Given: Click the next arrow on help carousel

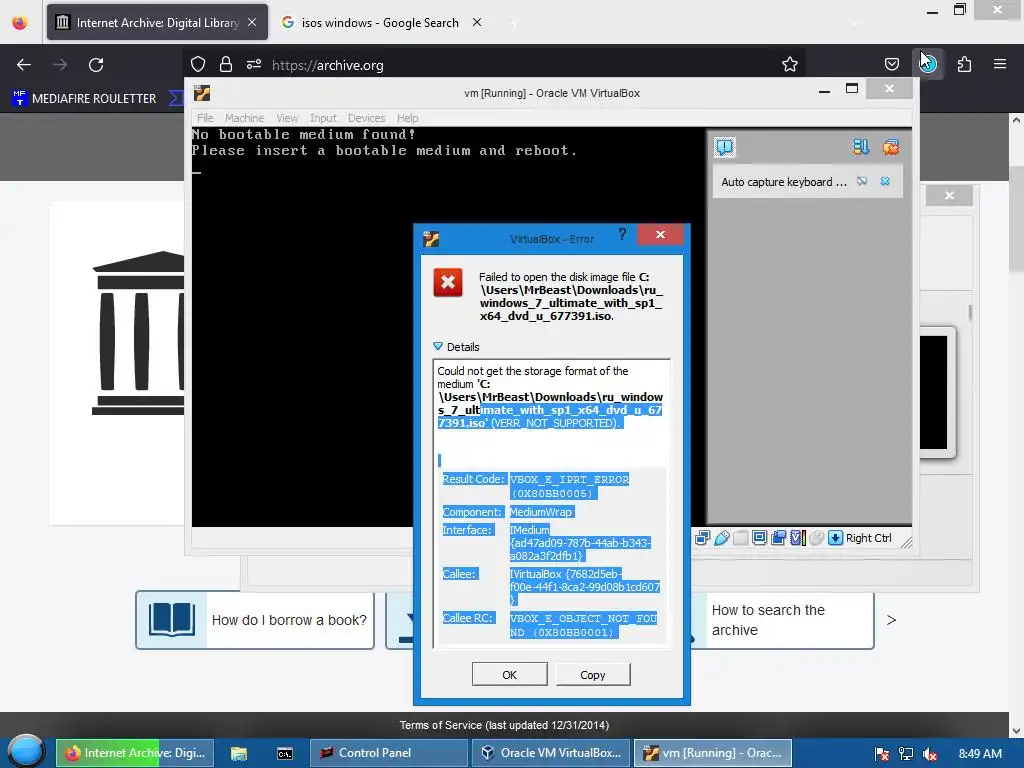Looking at the screenshot, I should pyautogui.click(x=891, y=620).
